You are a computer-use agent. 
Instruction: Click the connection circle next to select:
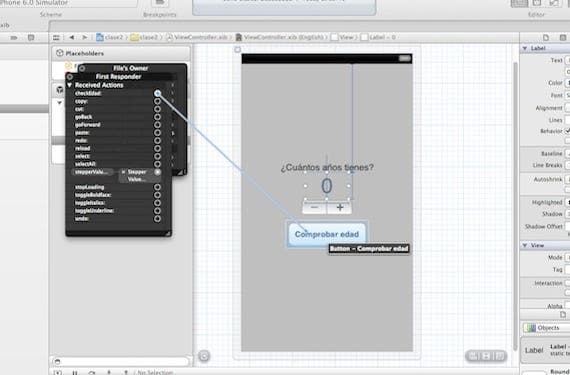pos(157,156)
